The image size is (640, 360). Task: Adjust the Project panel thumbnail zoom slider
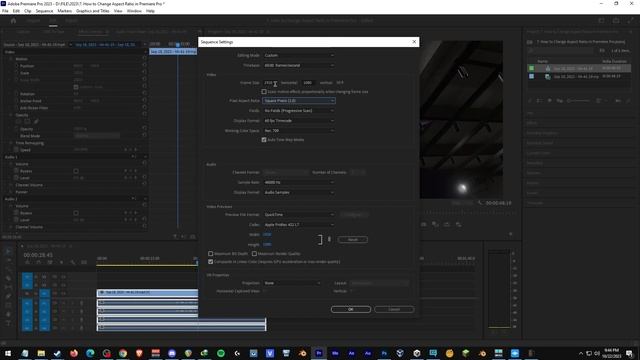click(x=579, y=100)
